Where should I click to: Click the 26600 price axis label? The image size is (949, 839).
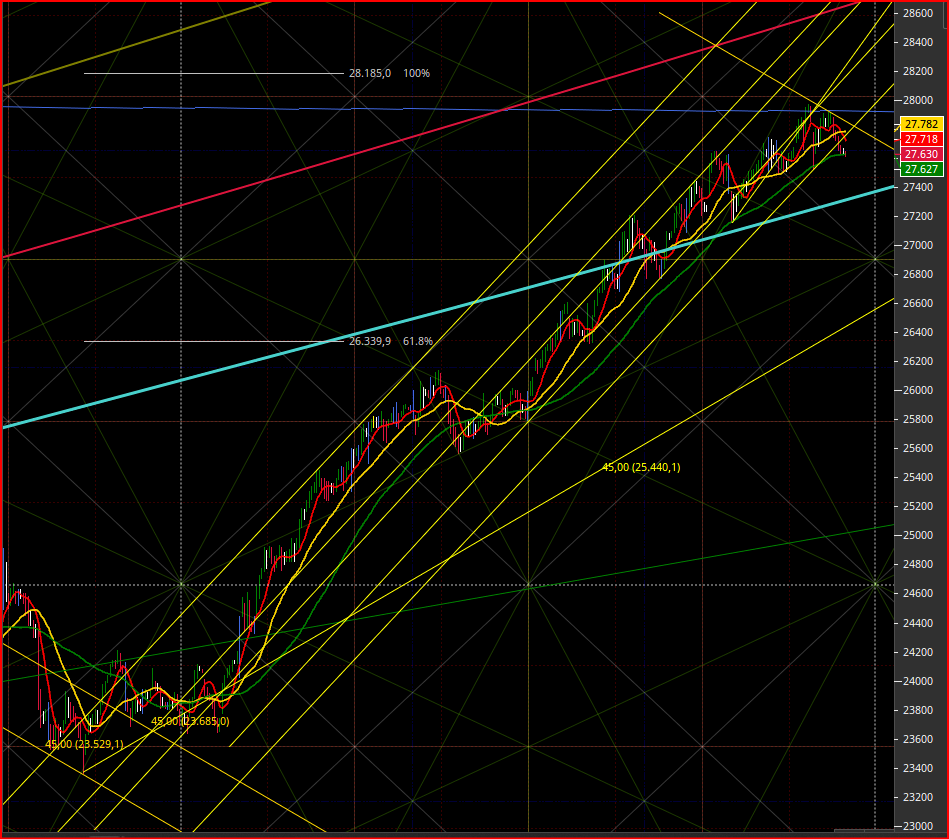click(918, 303)
